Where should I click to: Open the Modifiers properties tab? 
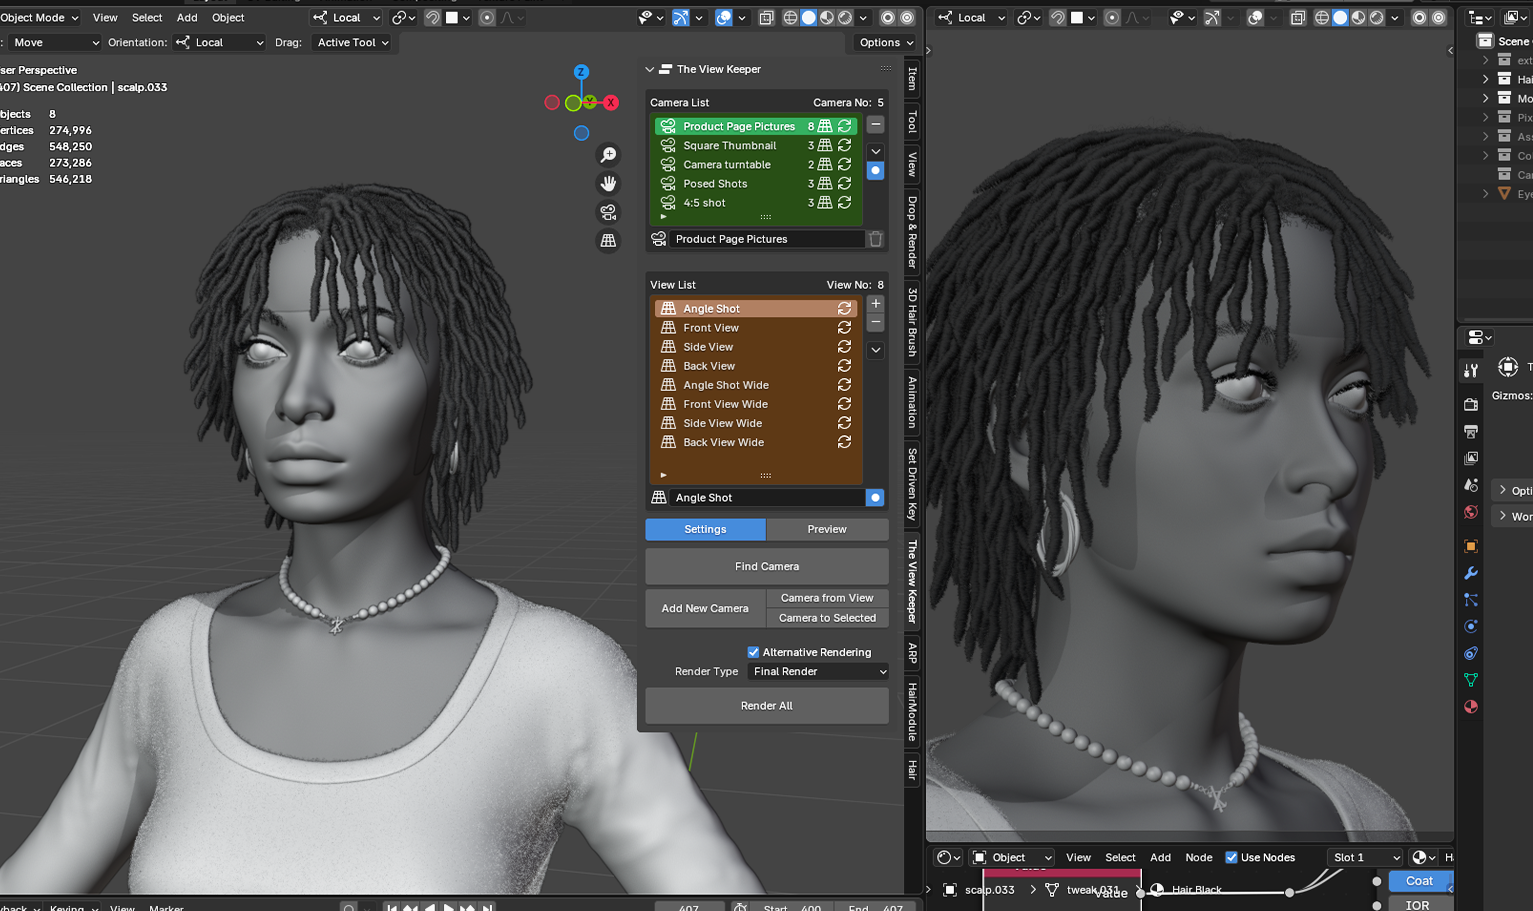click(1471, 573)
